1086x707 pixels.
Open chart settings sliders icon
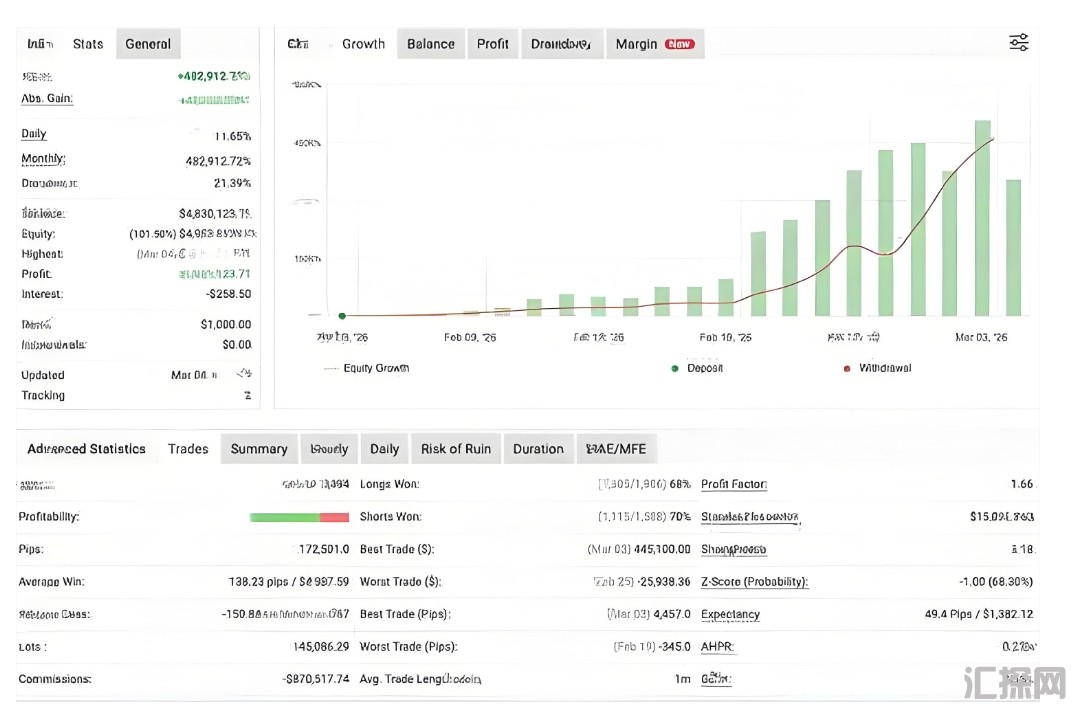pyautogui.click(x=1018, y=43)
